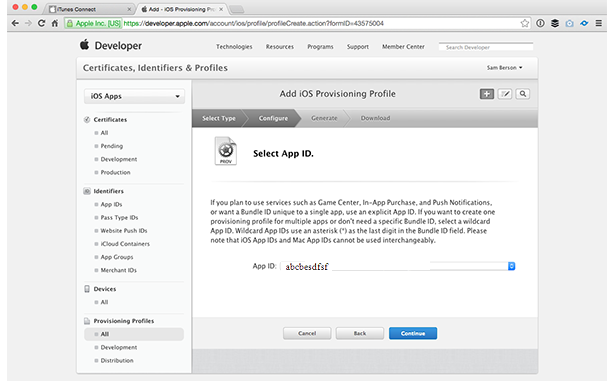The image size is (608, 381).
Task: Open Distribution provisioning profiles
Action: coord(117,360)
